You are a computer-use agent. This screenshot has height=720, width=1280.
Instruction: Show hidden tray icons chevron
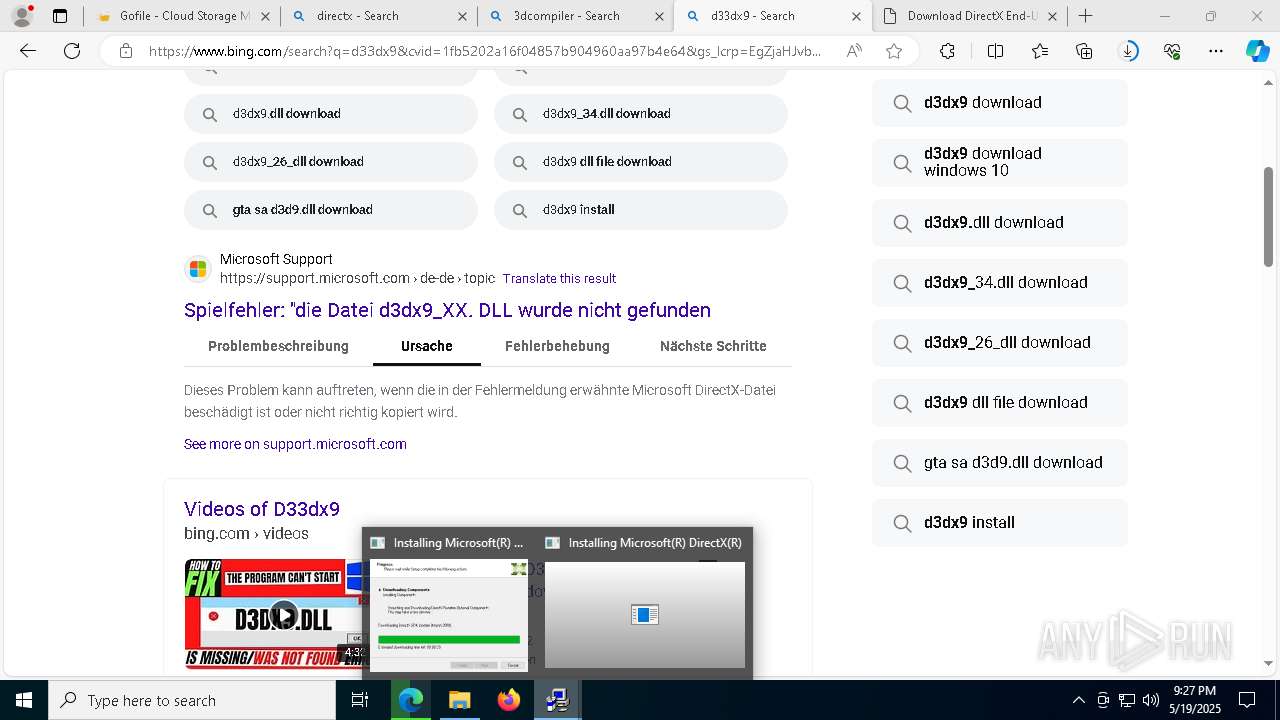pyautogui.click(x=1078, y=700)
